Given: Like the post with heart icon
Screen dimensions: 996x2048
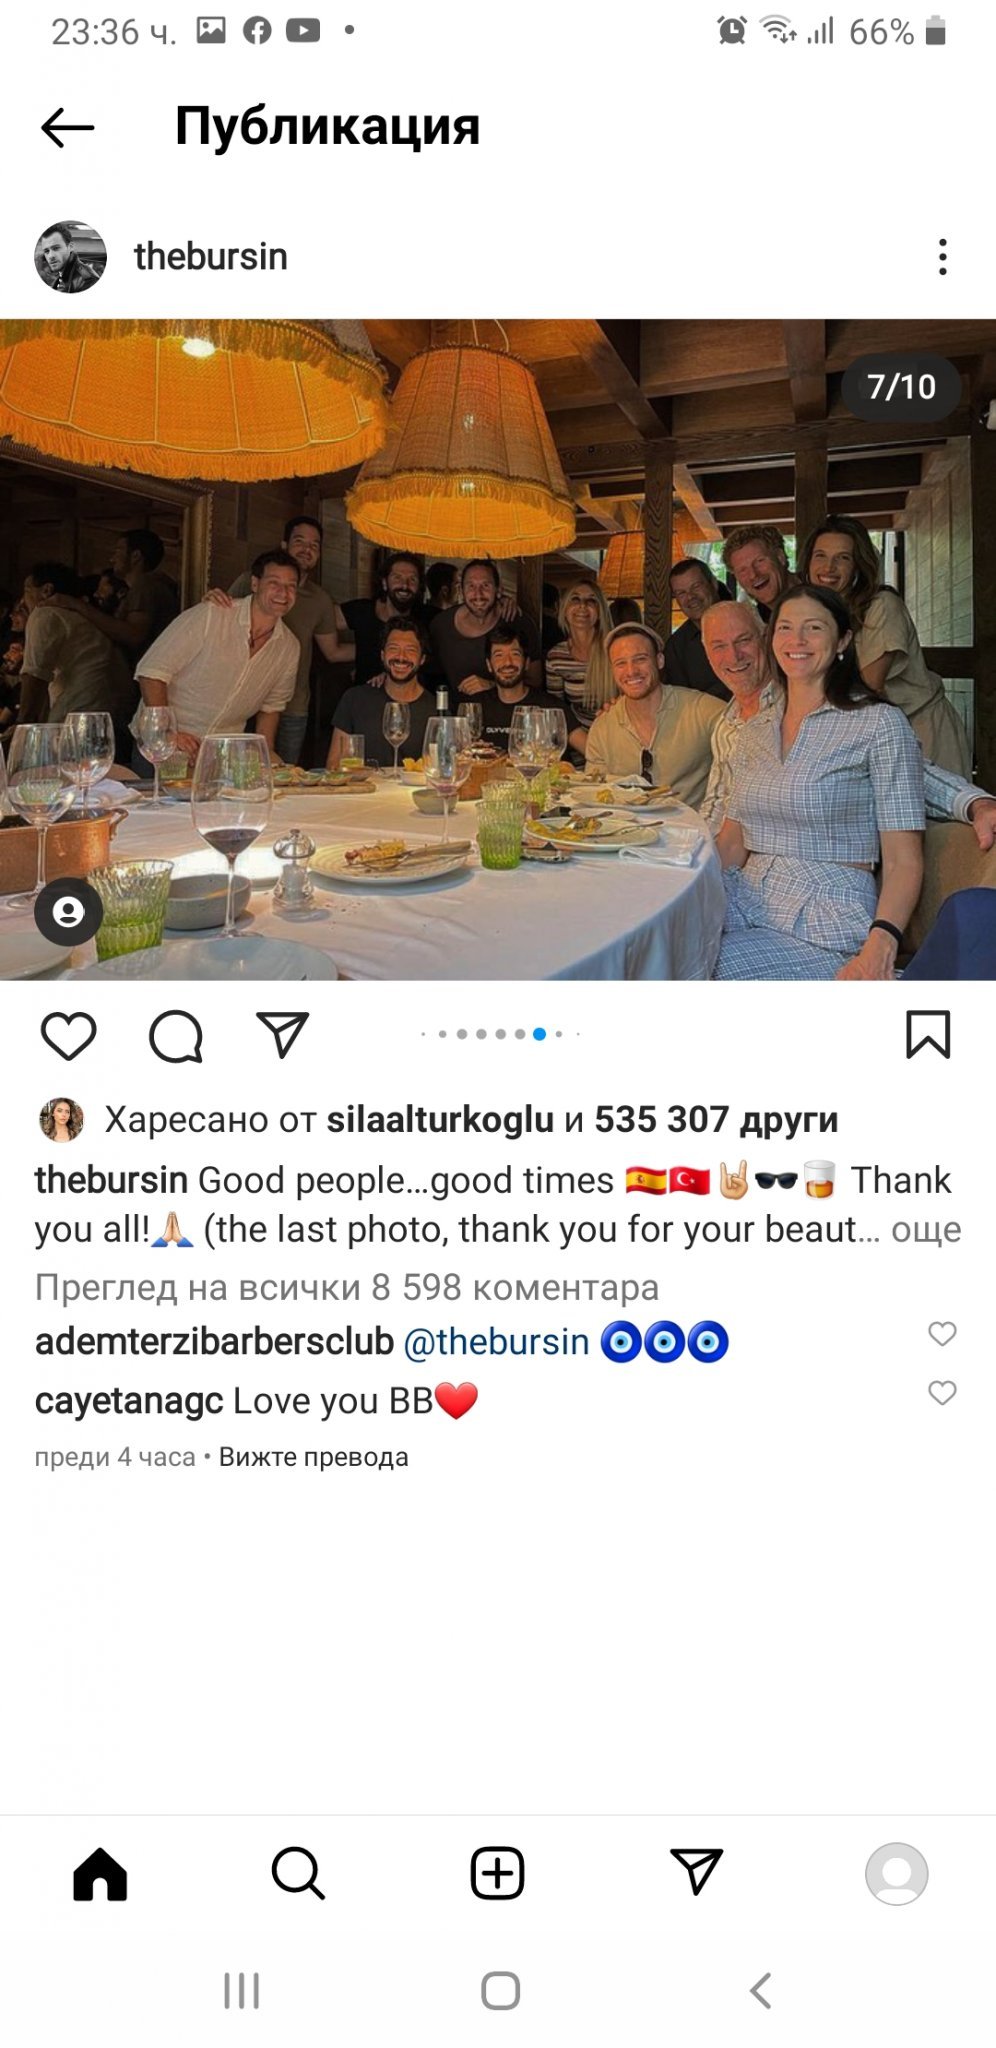Looking at the screenshot, I should click(x=69, y=1035).
